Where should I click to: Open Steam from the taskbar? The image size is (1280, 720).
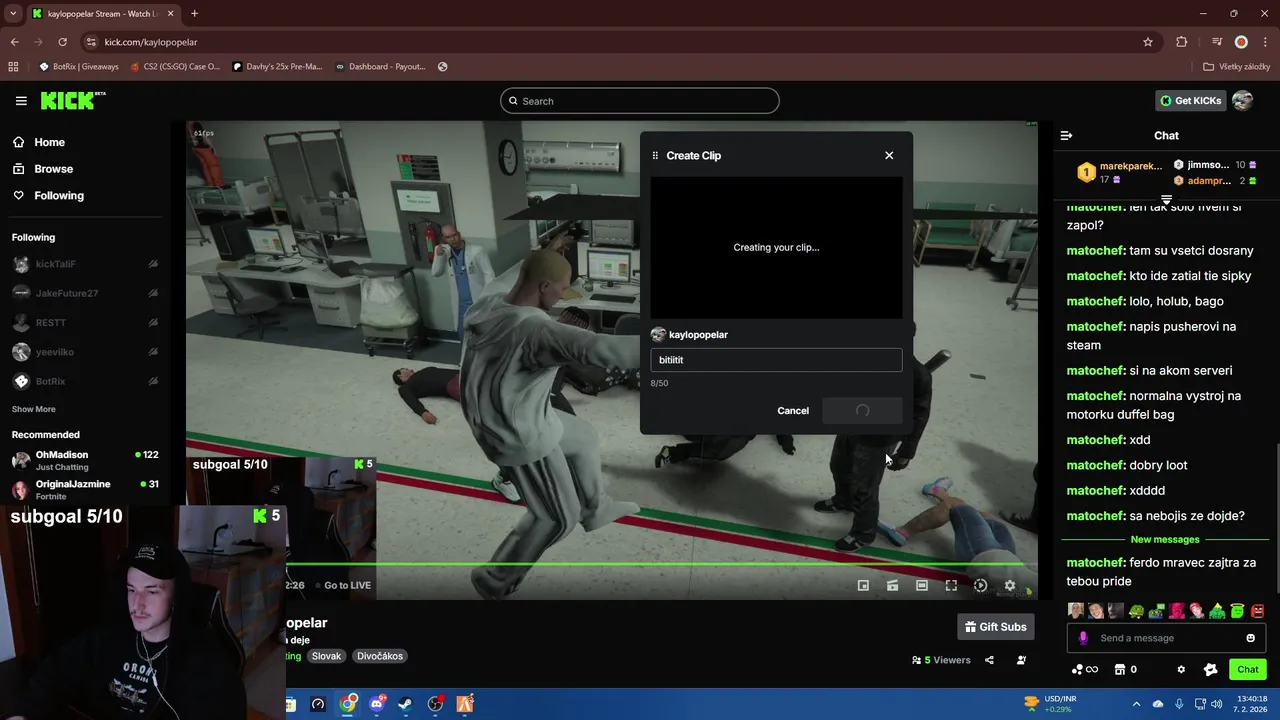pyautogui.click(x=406, y=704)
